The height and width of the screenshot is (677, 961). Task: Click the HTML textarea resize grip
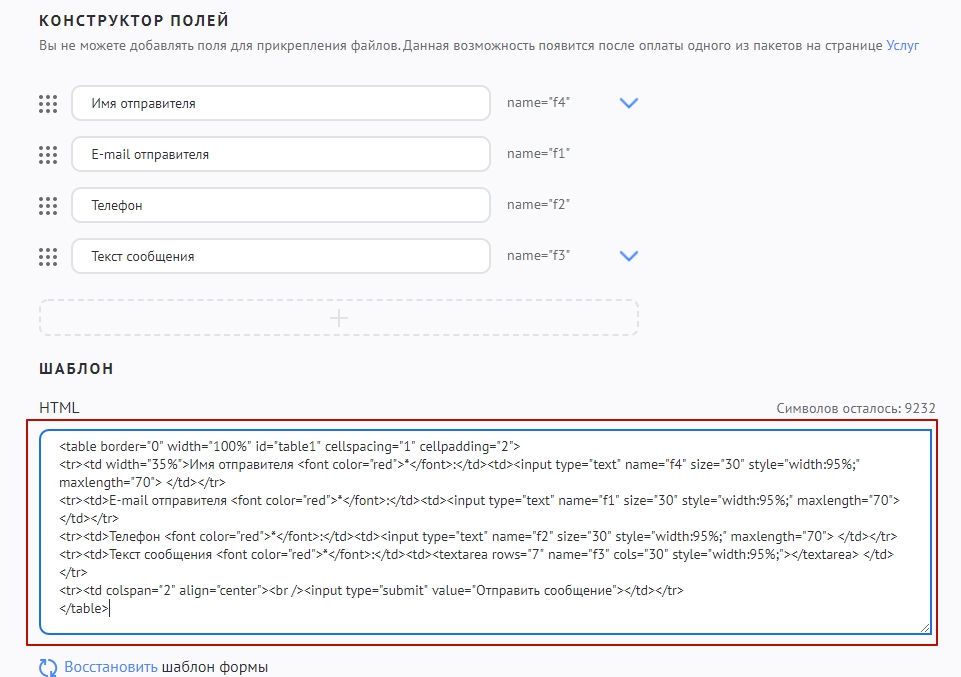(925, 628)
